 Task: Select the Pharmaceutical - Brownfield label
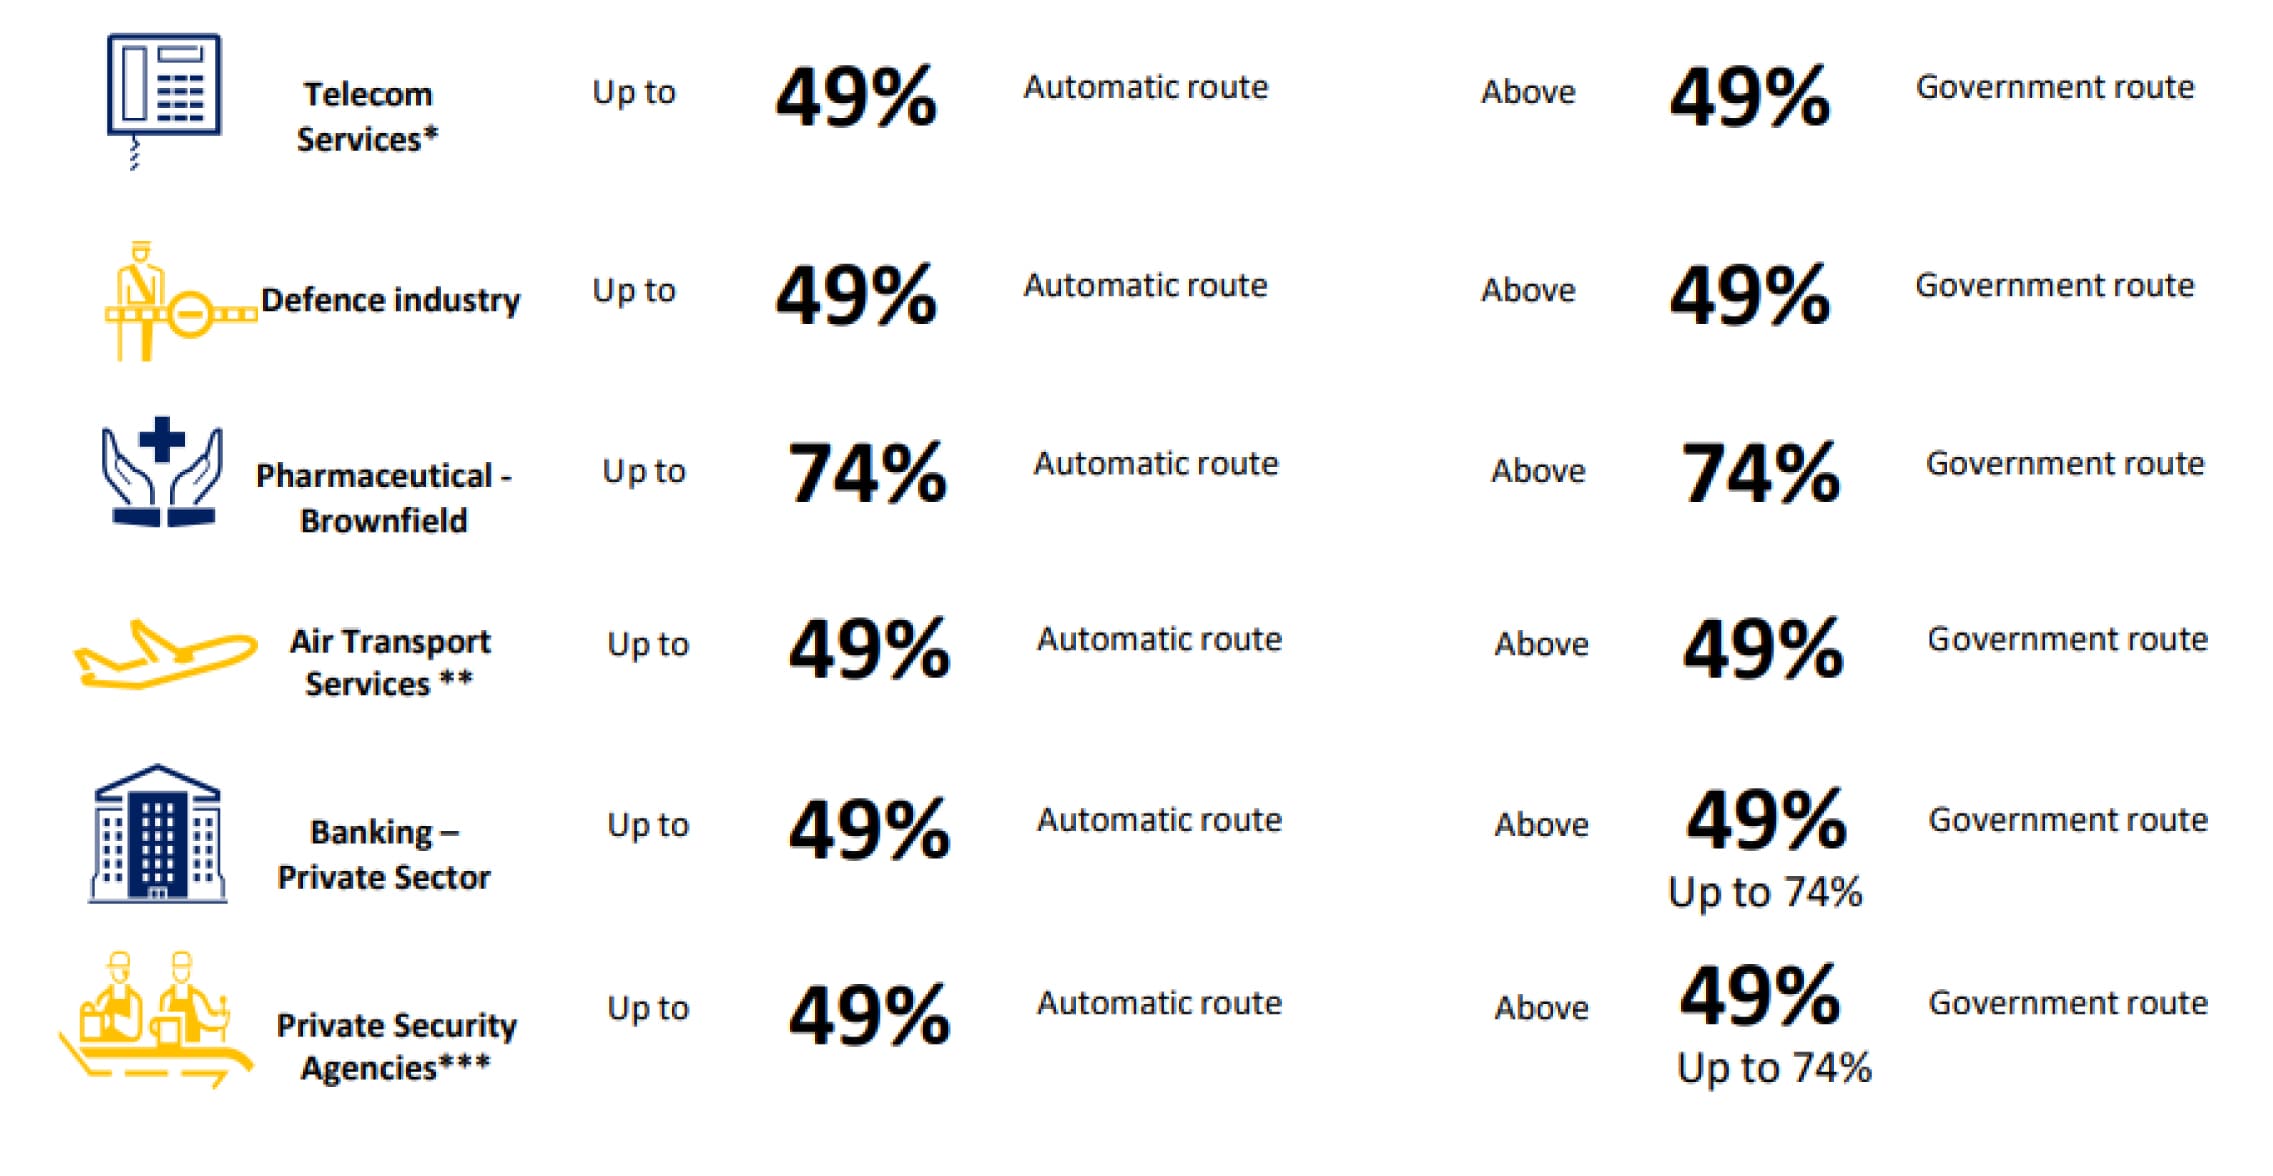pos(384,497)
